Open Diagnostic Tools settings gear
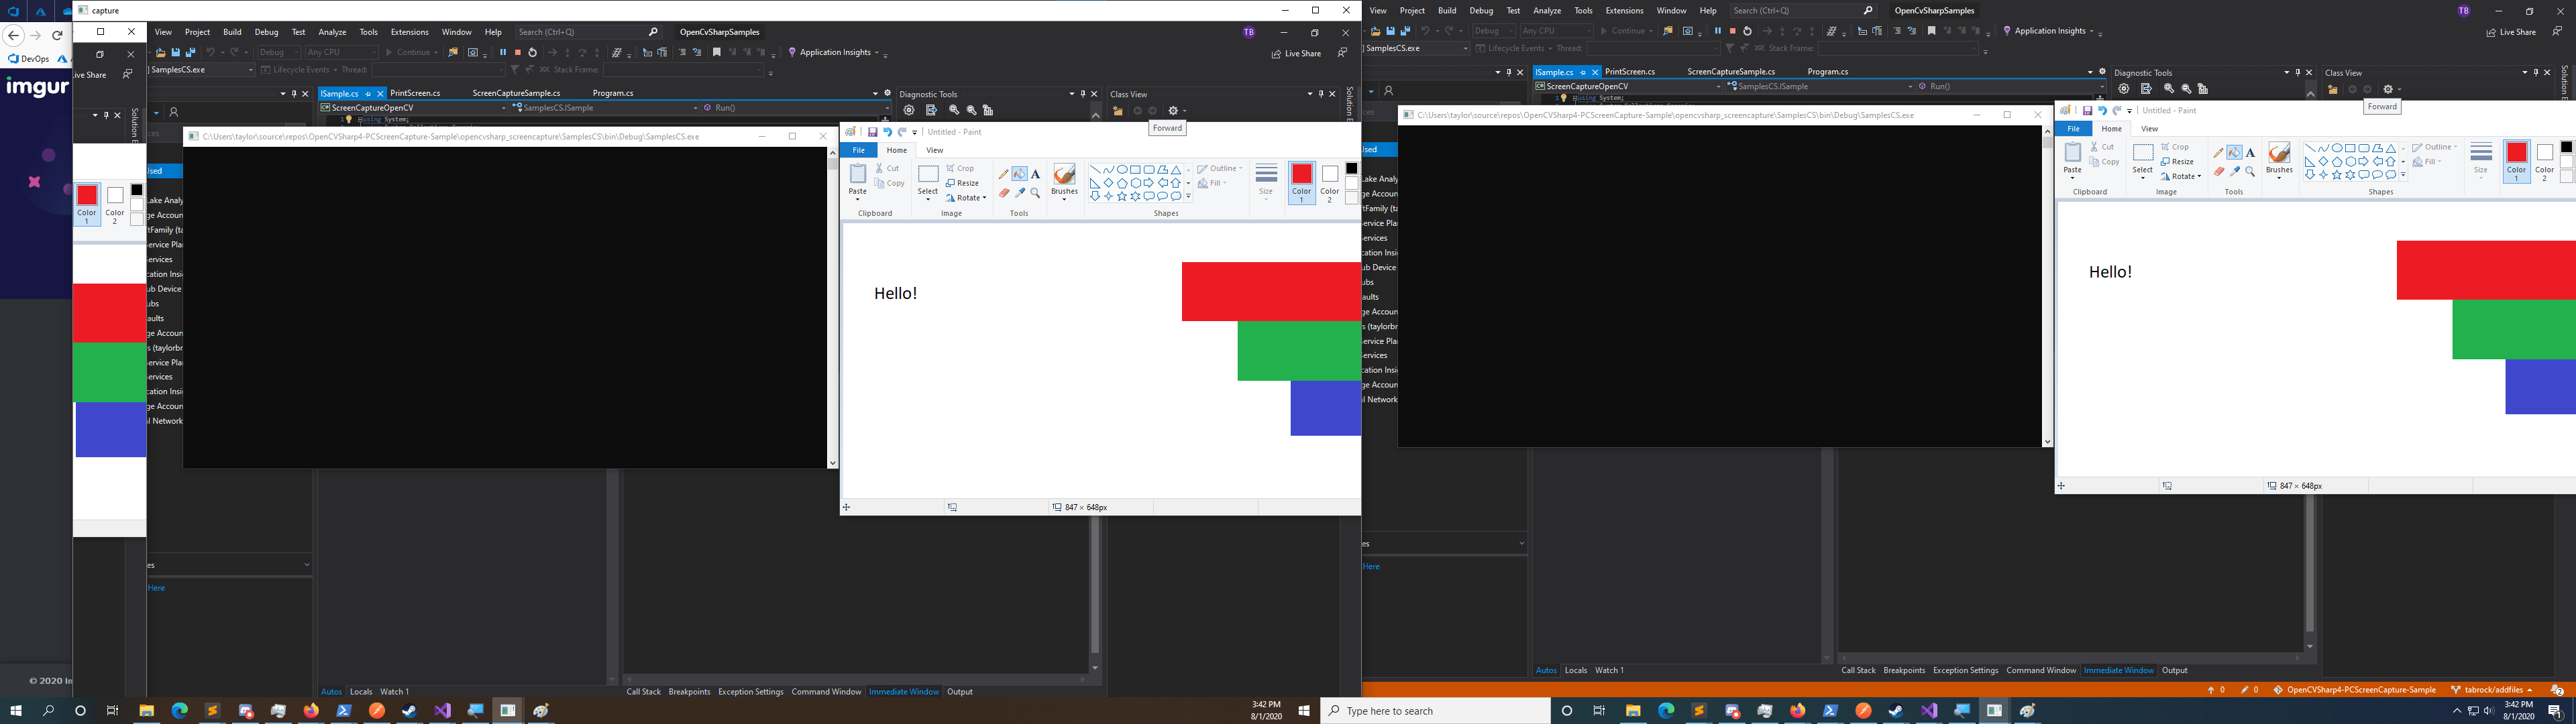Image resolution: width=2576 pixels, height=724 pixels. click(909, 111)
